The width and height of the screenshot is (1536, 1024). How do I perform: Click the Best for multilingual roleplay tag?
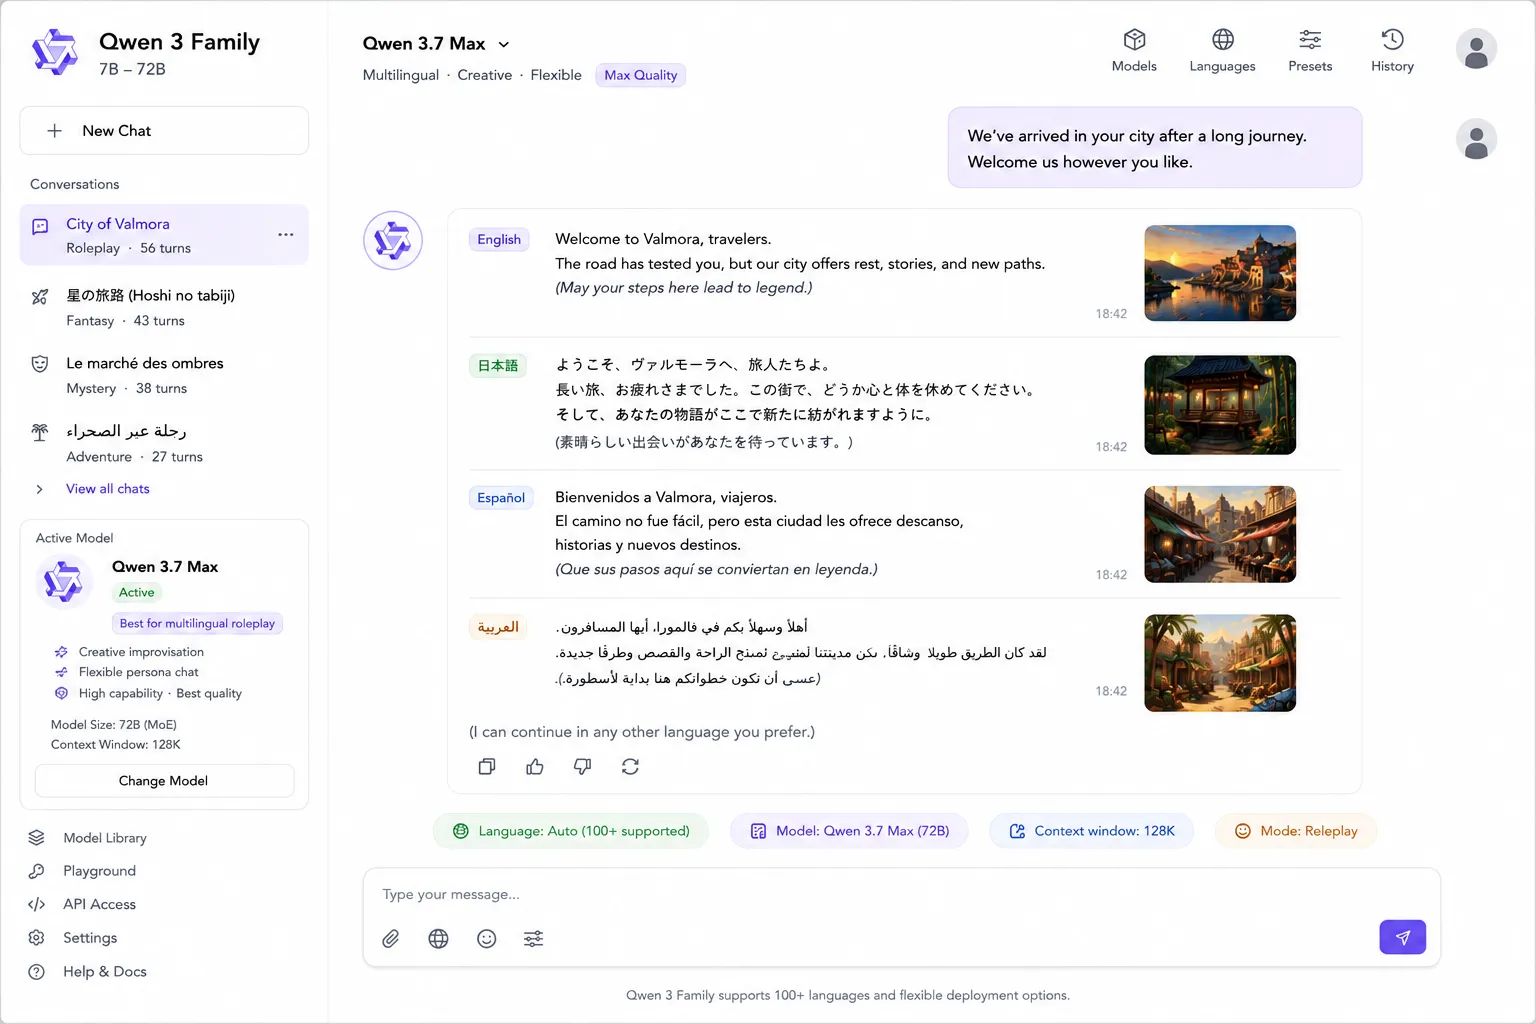pos(197,623)
